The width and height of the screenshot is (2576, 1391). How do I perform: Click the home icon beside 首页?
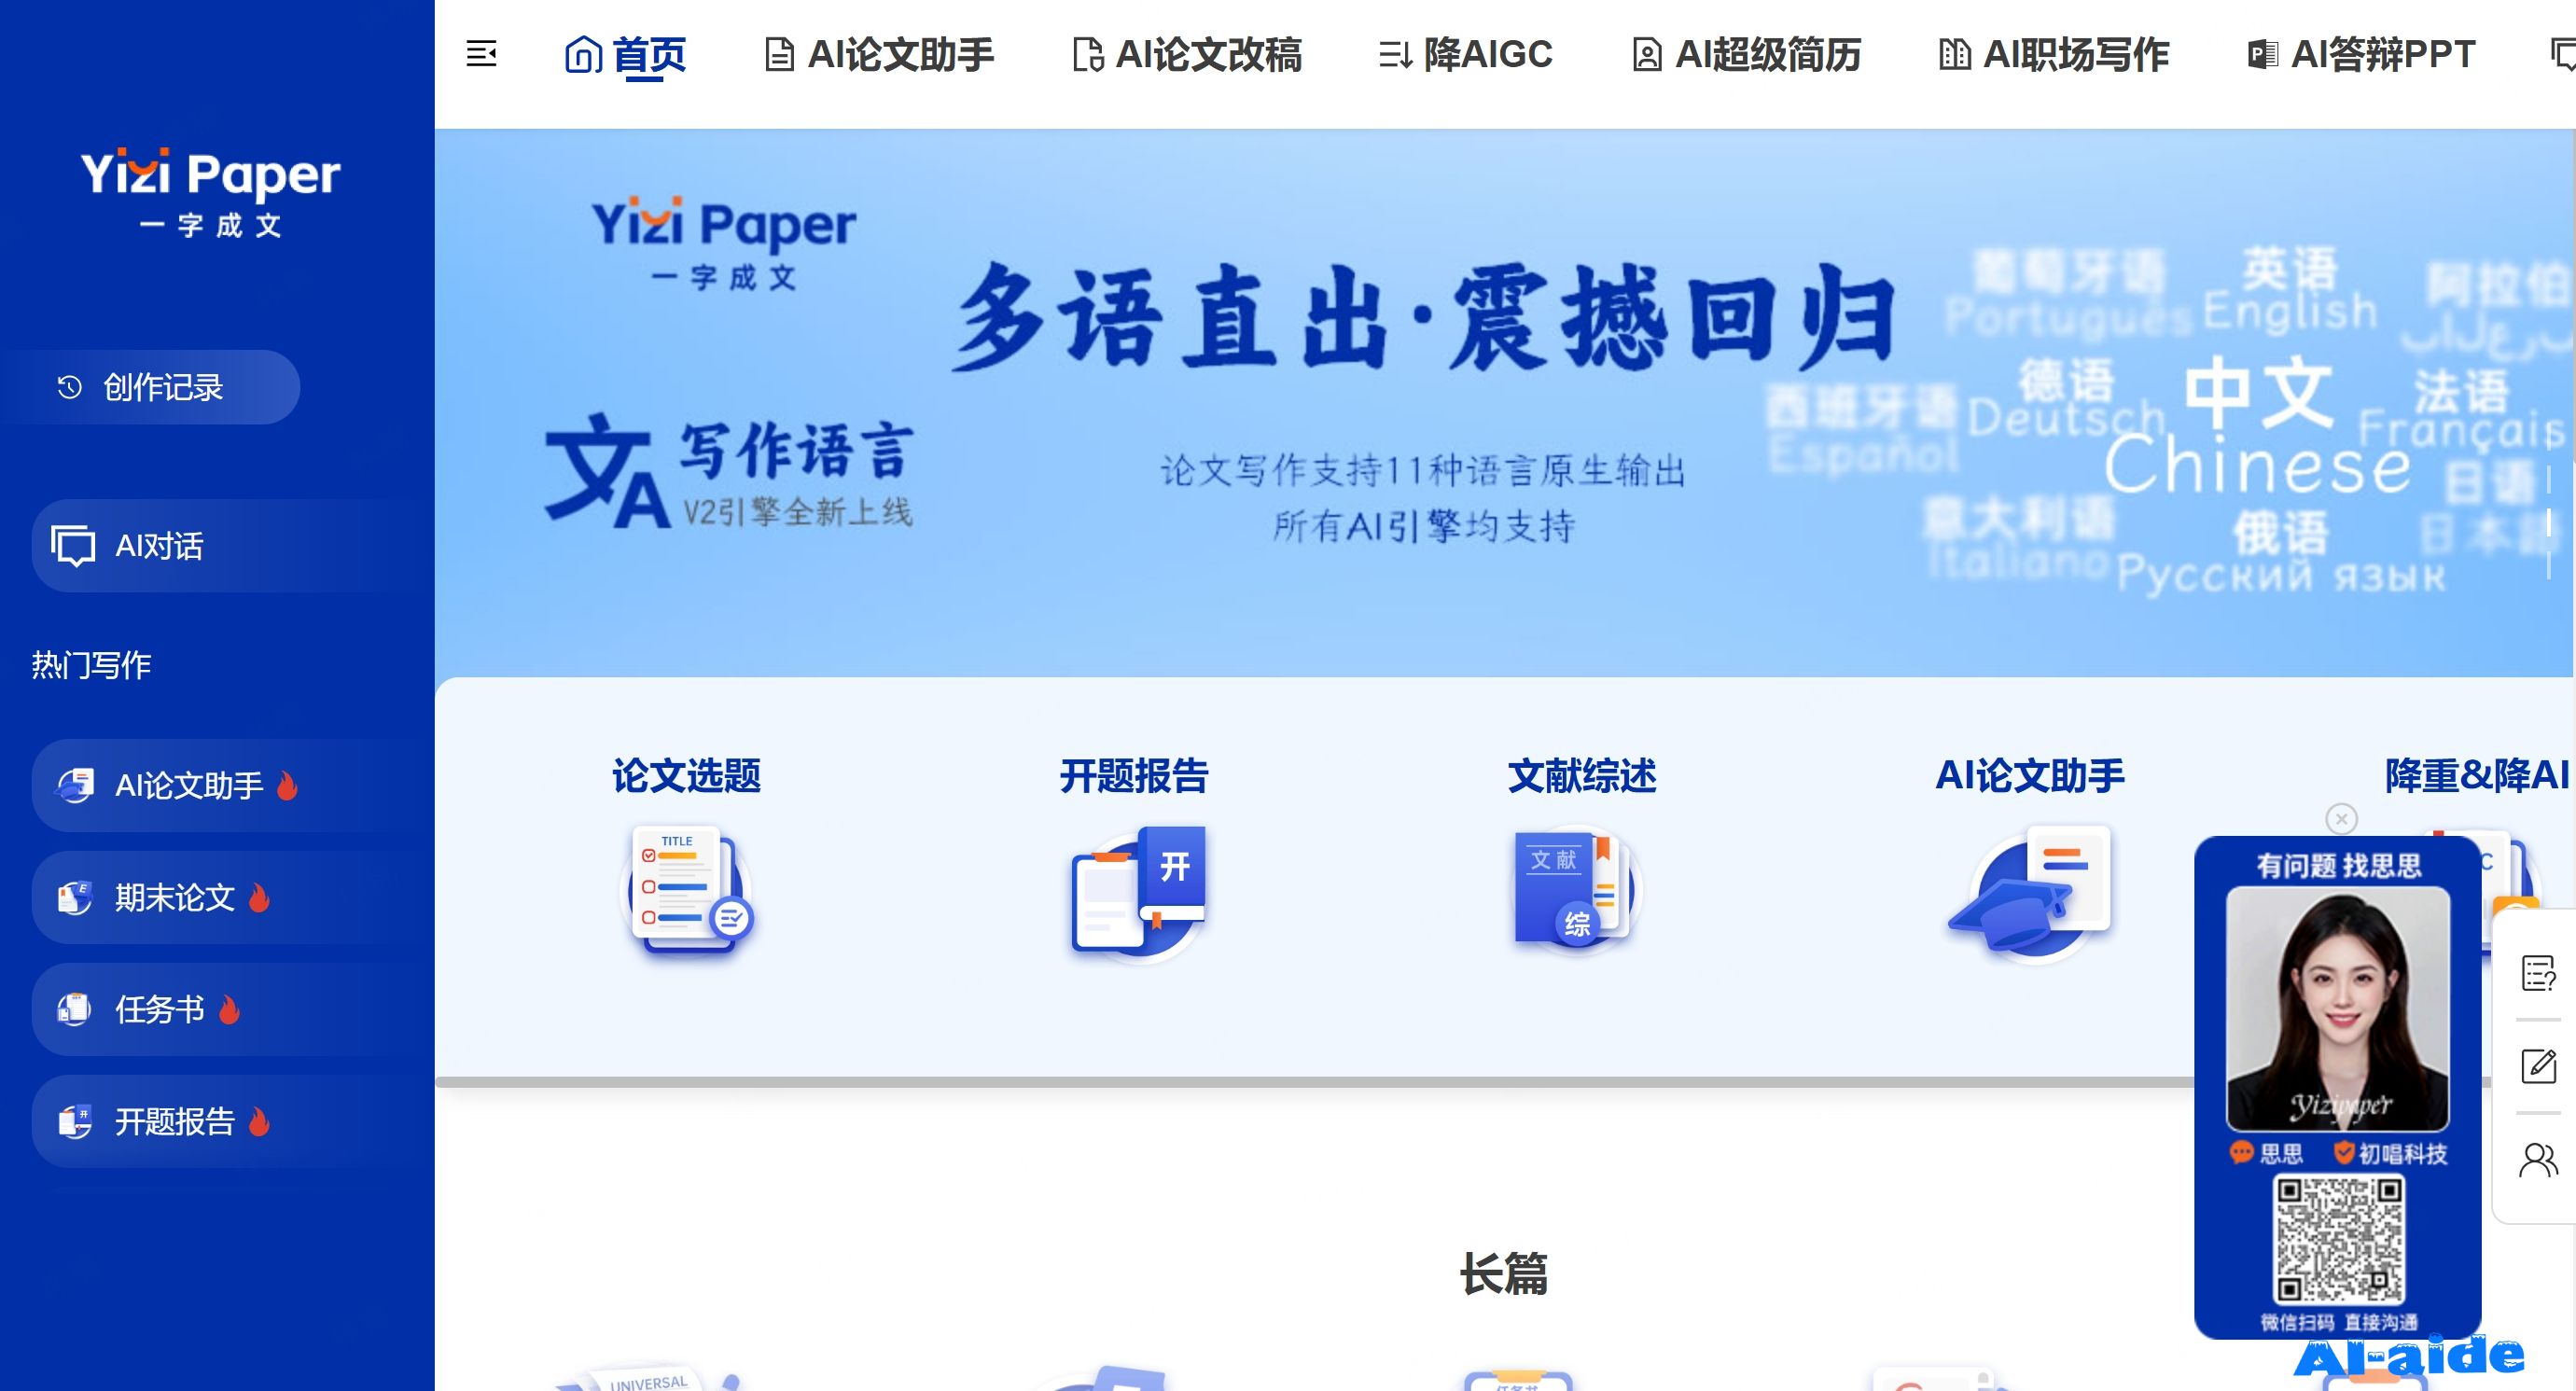click(583, 55)
